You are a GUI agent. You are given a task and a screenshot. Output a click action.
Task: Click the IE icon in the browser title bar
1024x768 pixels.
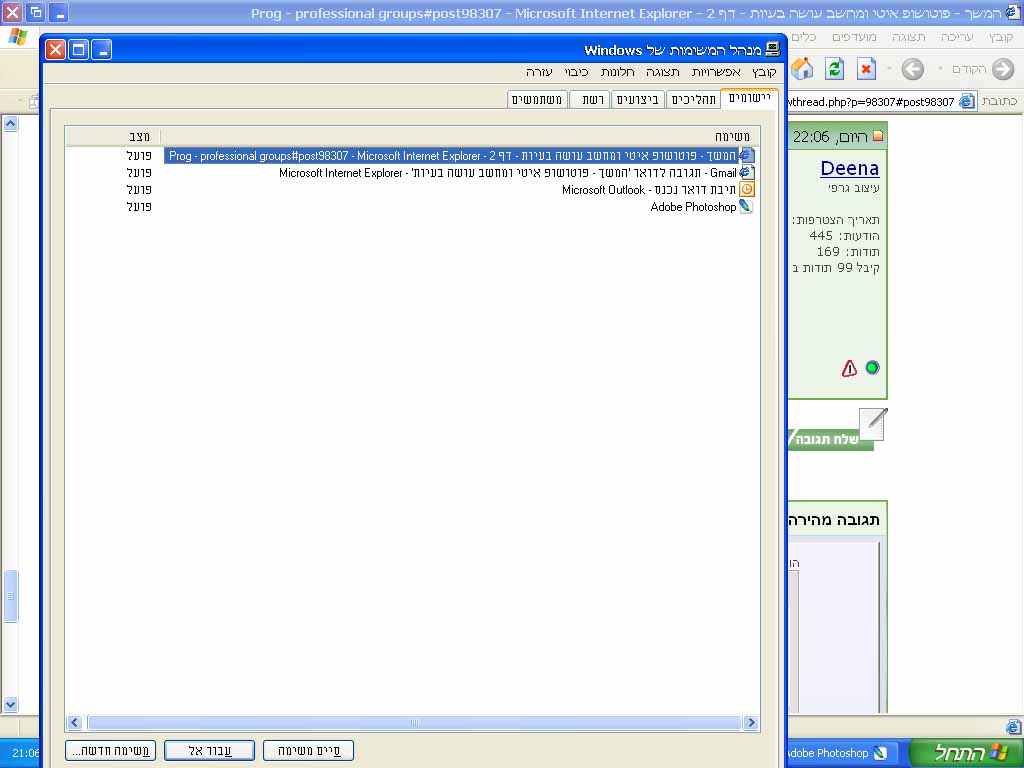pos(1013,12)
